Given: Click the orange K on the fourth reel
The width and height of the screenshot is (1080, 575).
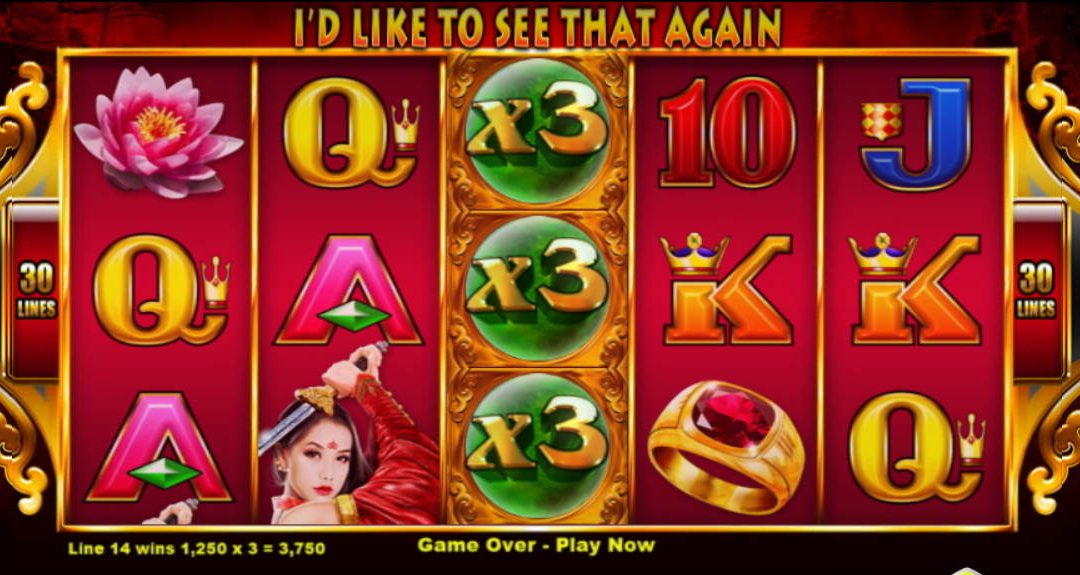Looking at the screenshot, I should coord(726,289).
